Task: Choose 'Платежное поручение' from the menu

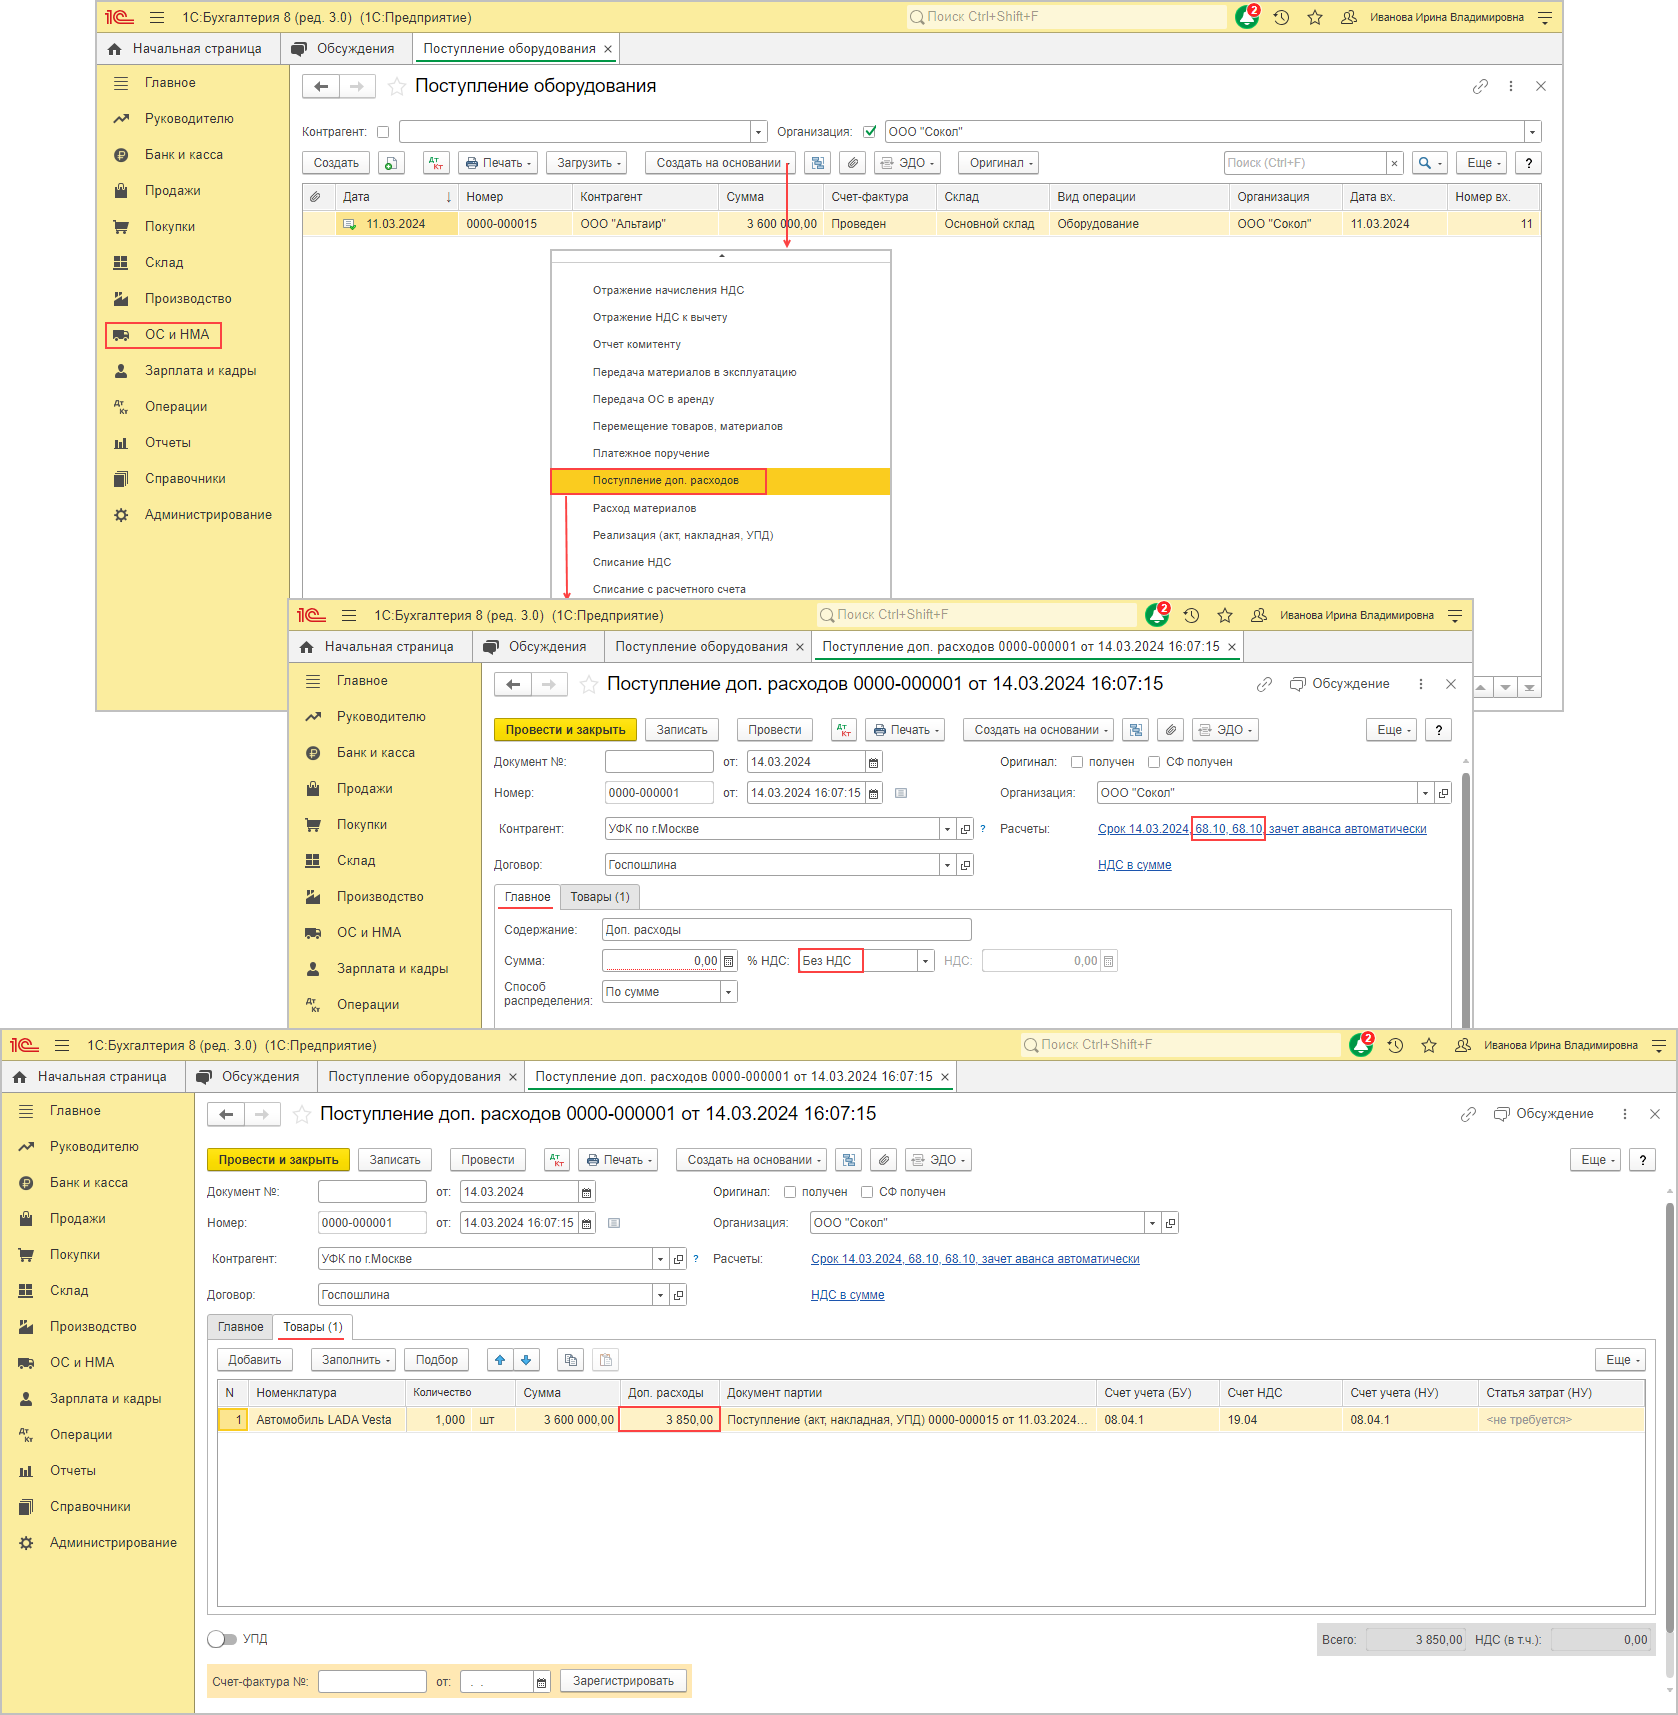Action: pos(651,454)
